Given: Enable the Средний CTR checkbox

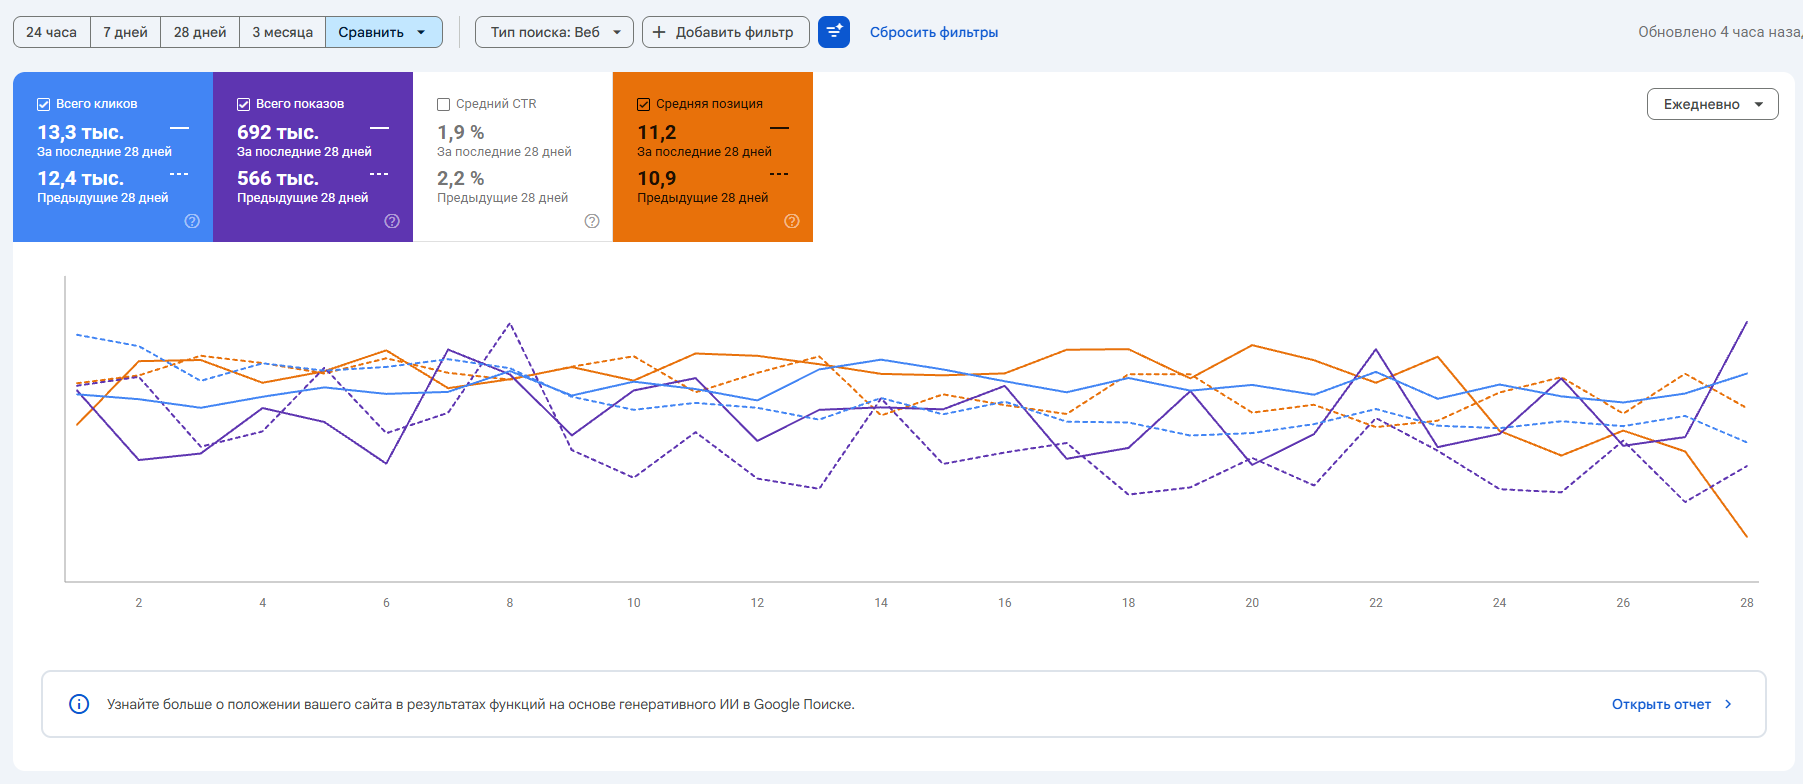Looking at the screenshot, I should pos(444,104).
